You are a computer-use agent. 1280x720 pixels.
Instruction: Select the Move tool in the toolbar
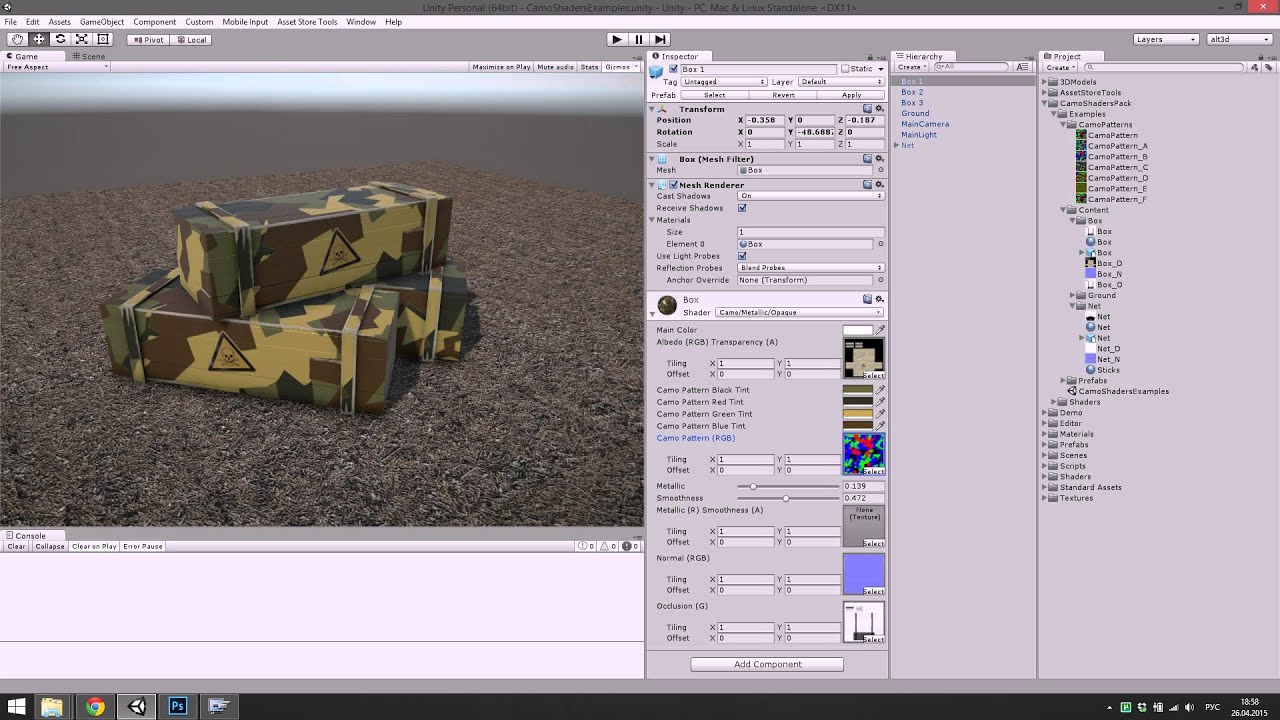coord(38,38)
